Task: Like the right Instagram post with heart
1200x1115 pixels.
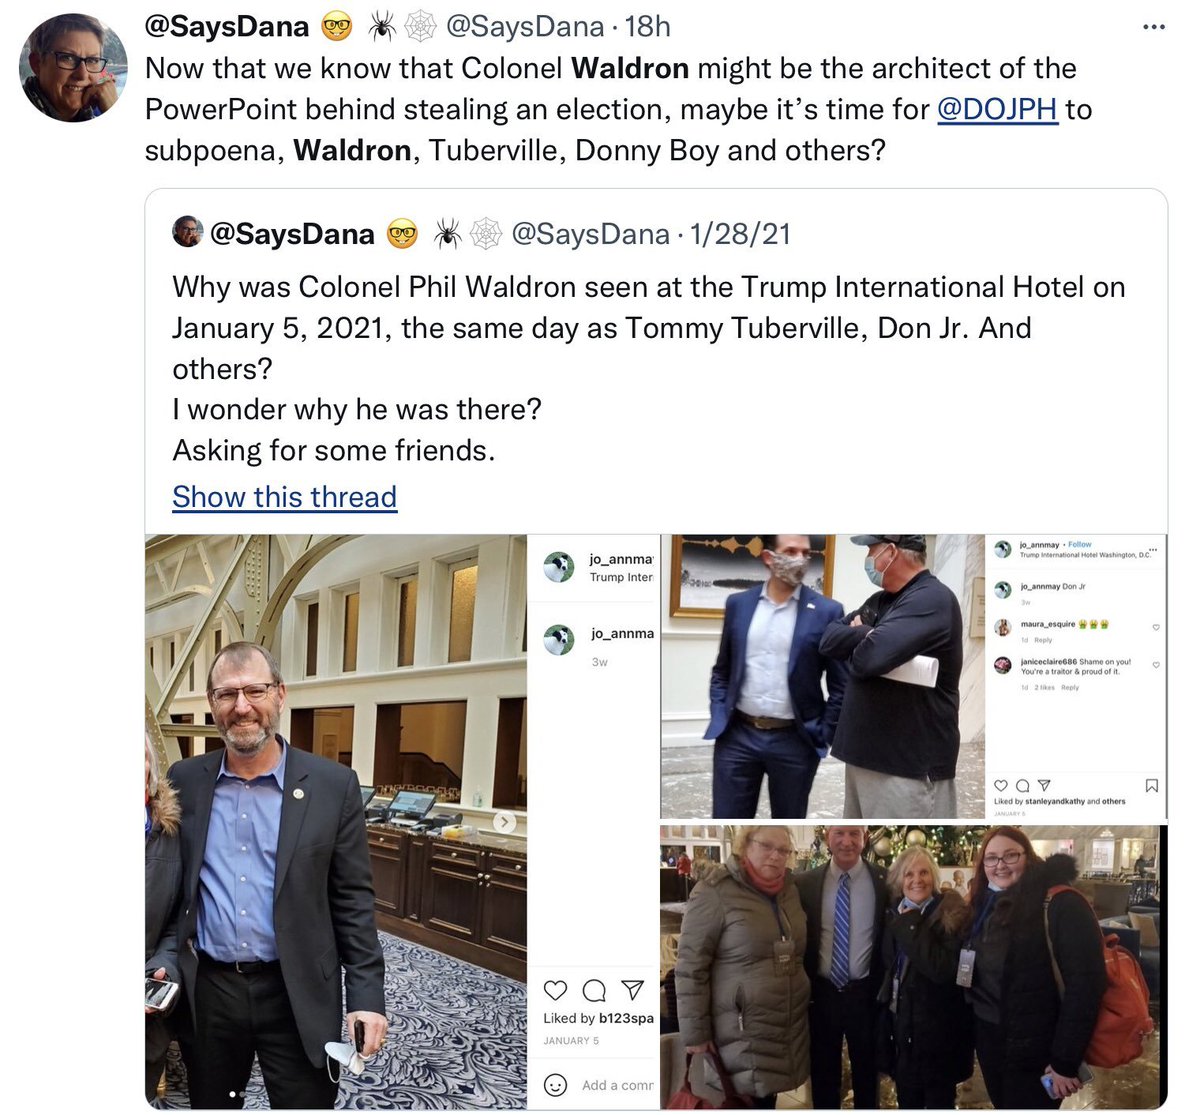Action: coord(1001,786)
